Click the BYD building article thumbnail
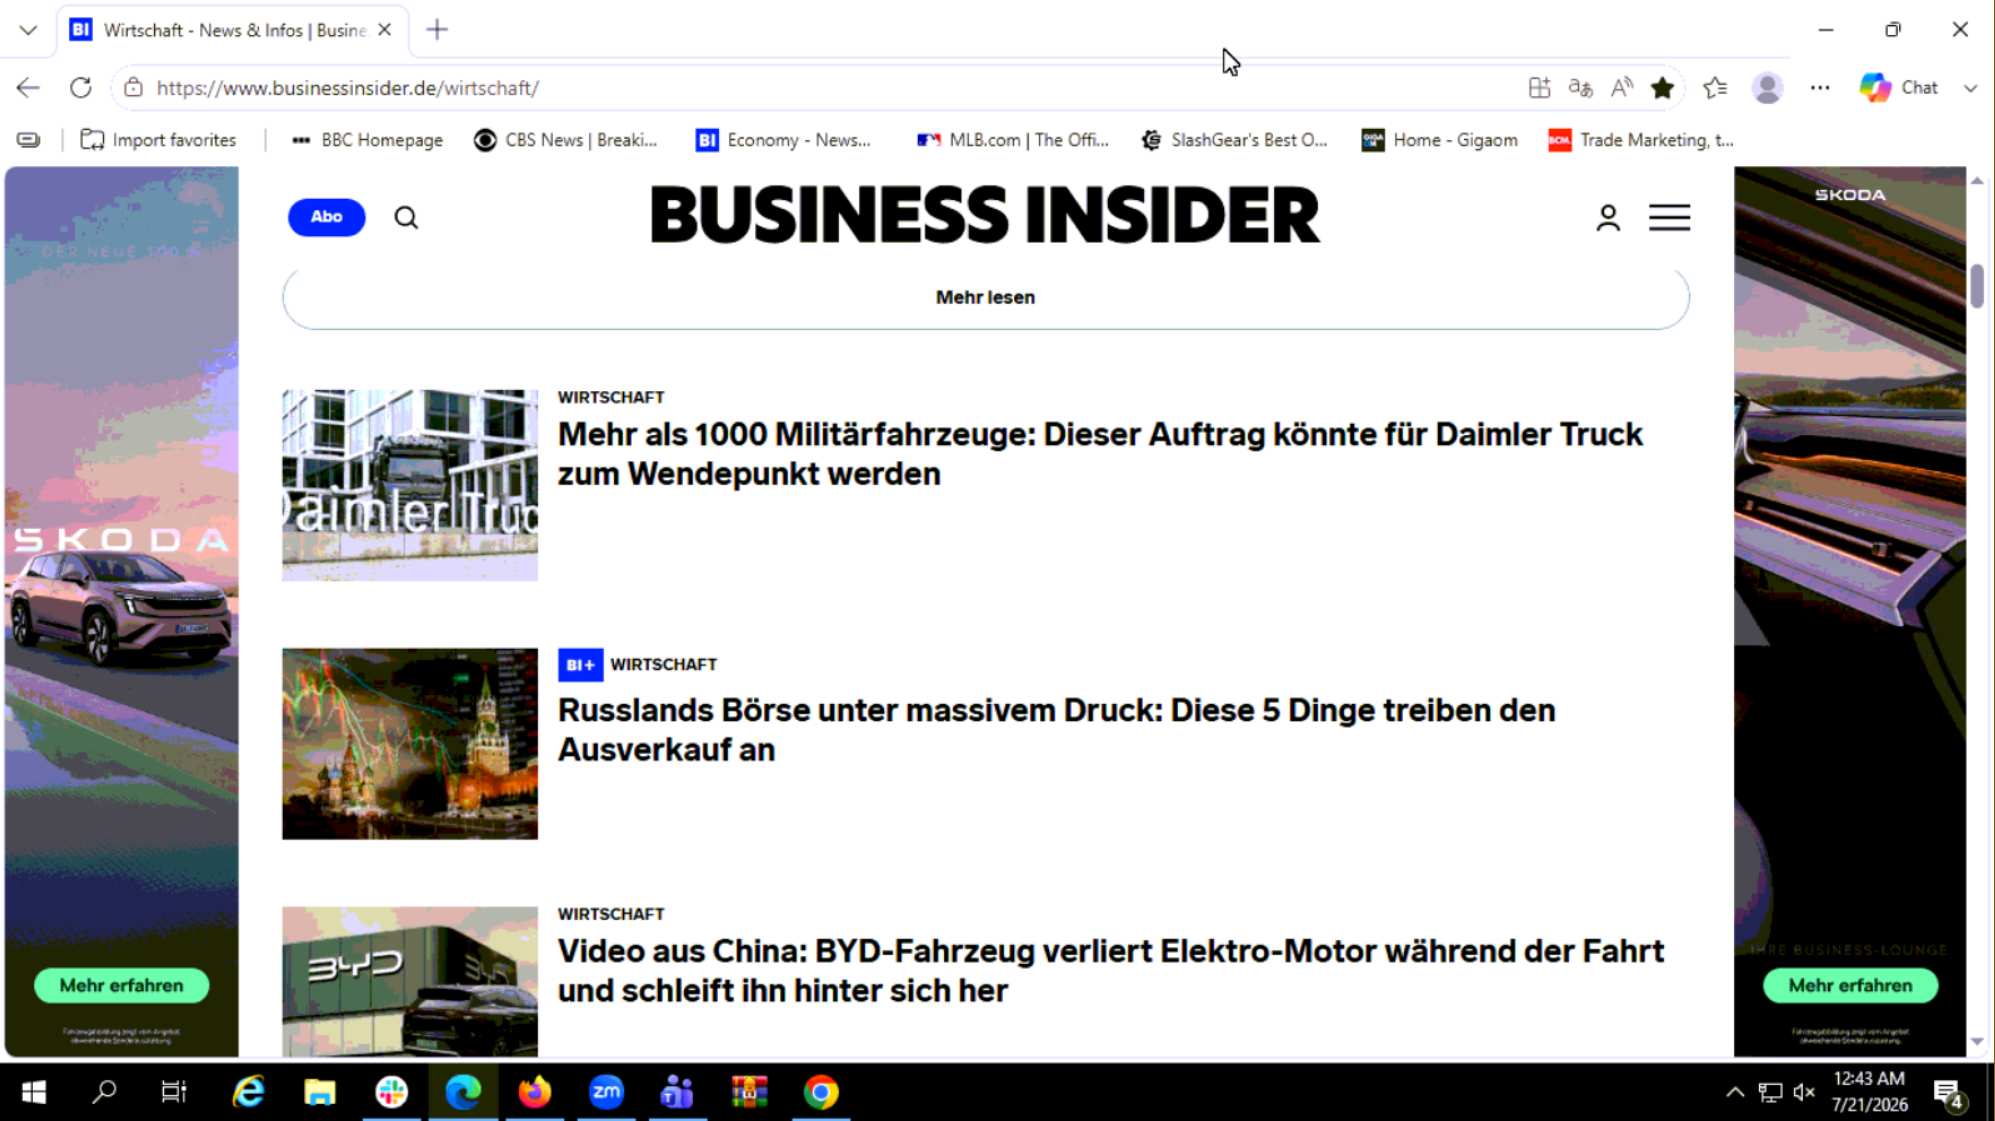 [x=410, y=982]
